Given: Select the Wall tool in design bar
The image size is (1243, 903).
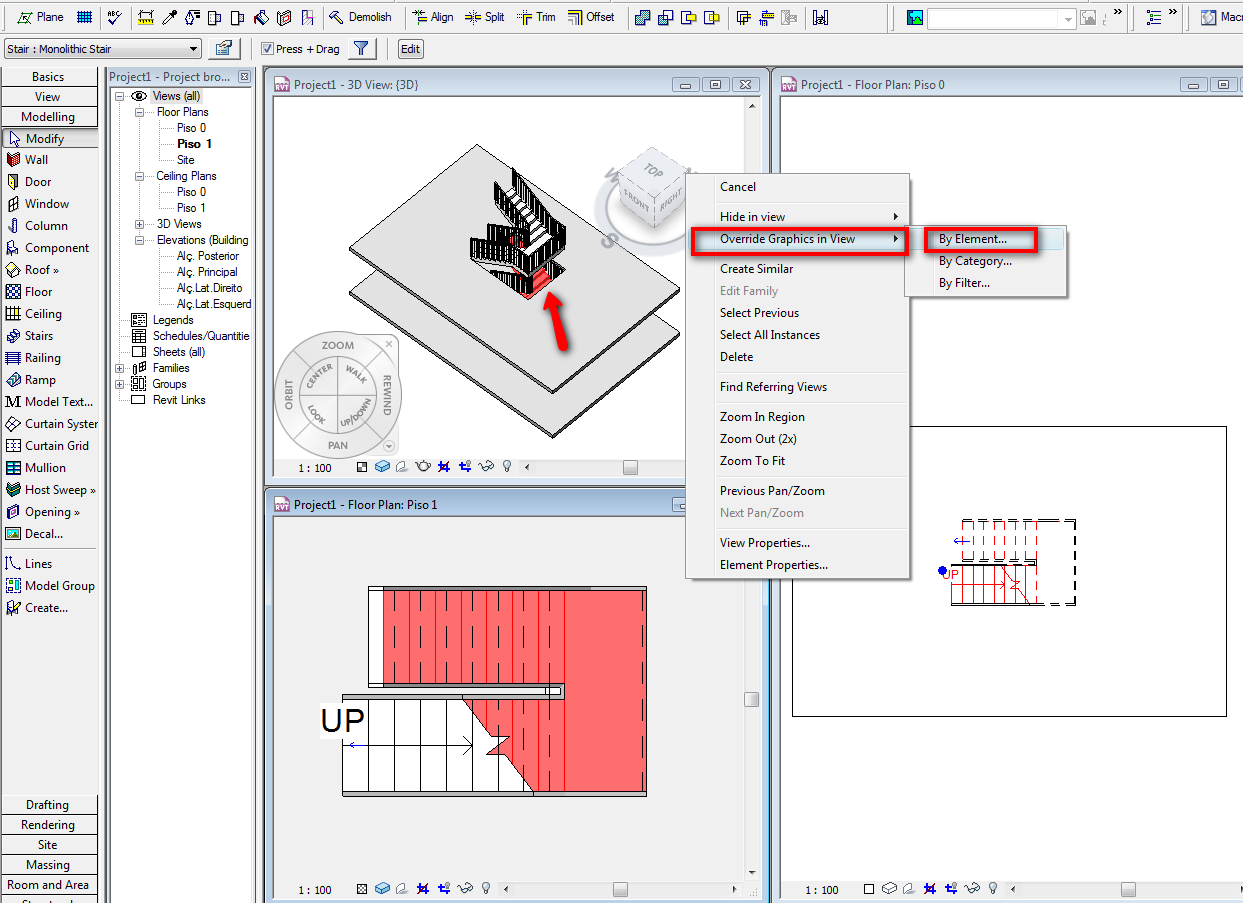Looking at the screenshot, I should click(36, 160).
